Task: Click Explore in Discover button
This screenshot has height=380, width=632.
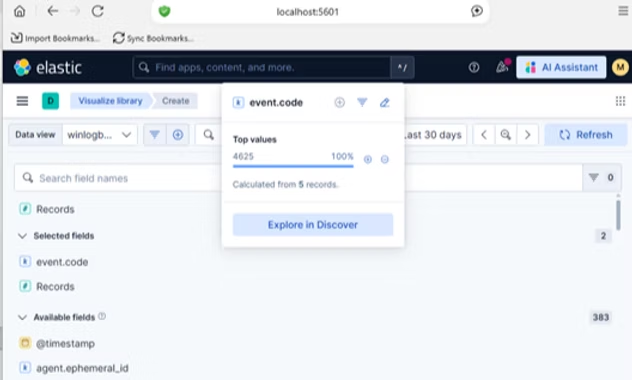Action: [313, 224]
